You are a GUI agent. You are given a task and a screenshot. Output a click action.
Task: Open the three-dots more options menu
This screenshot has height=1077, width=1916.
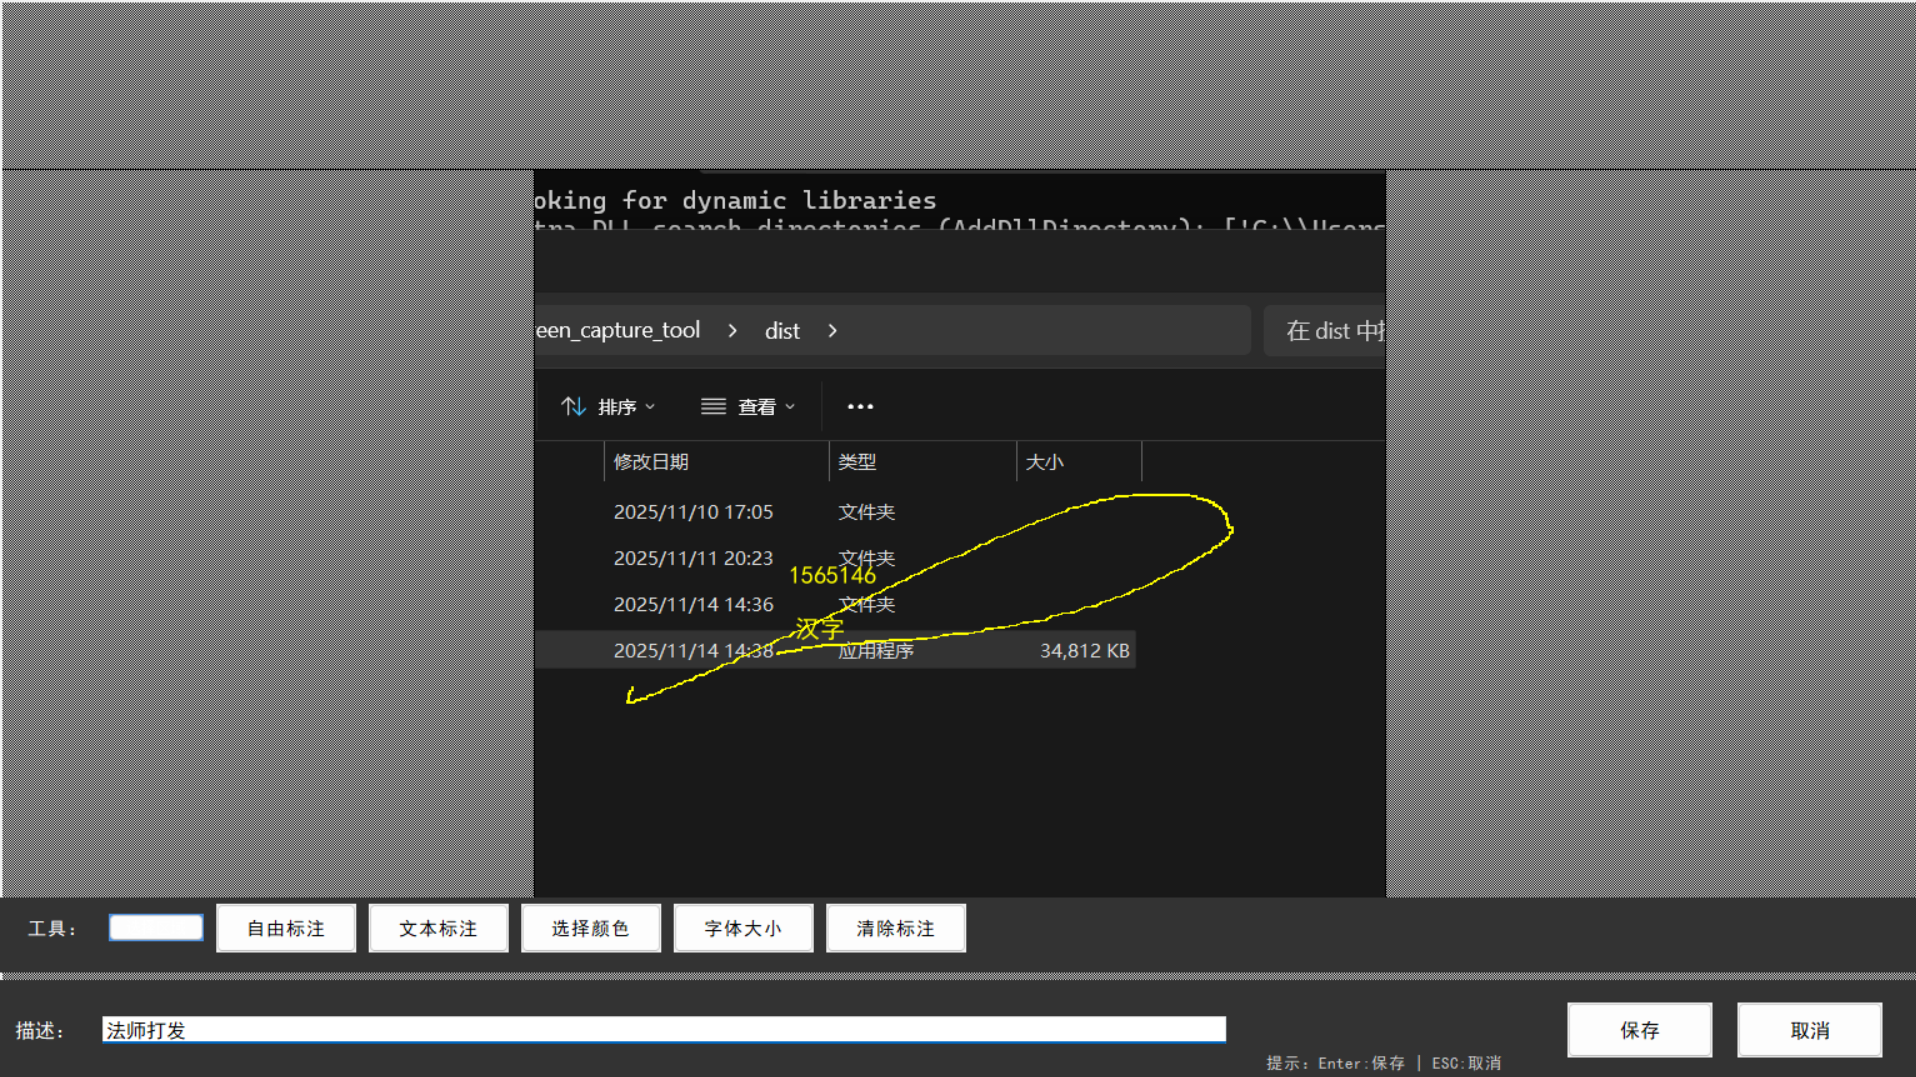click(860, 407)
